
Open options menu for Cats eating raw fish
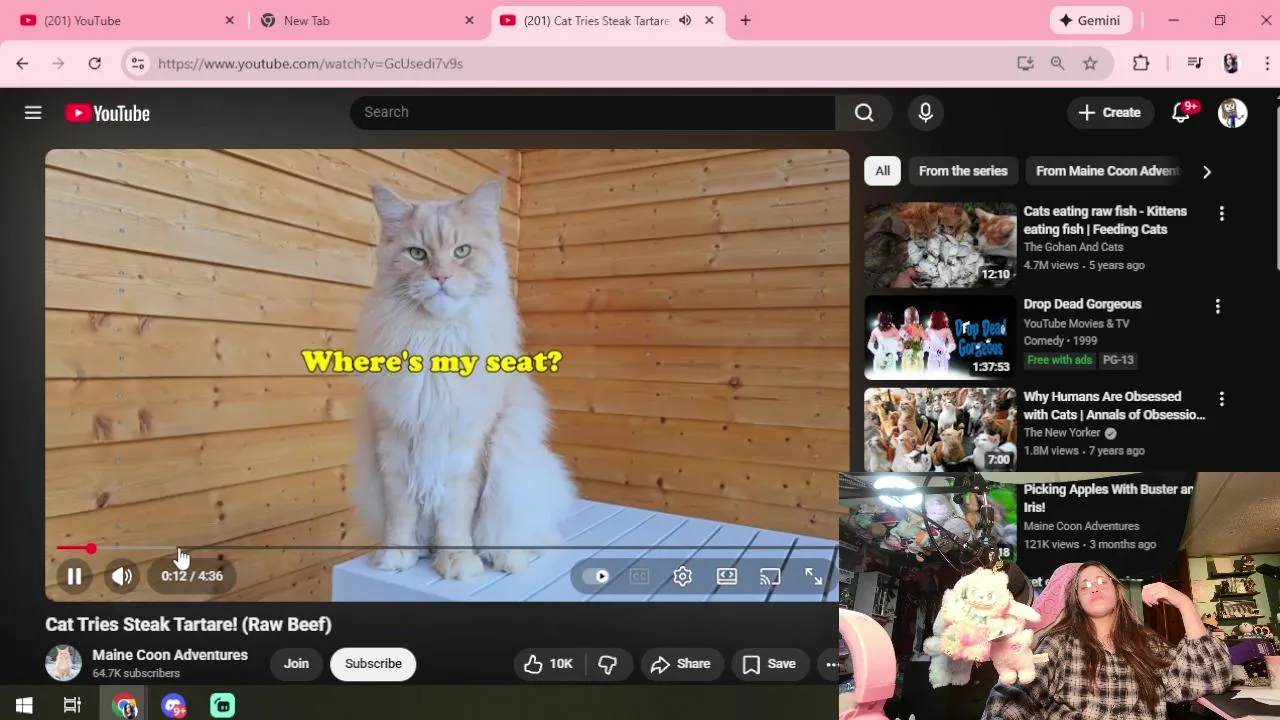click(1221, 213)
